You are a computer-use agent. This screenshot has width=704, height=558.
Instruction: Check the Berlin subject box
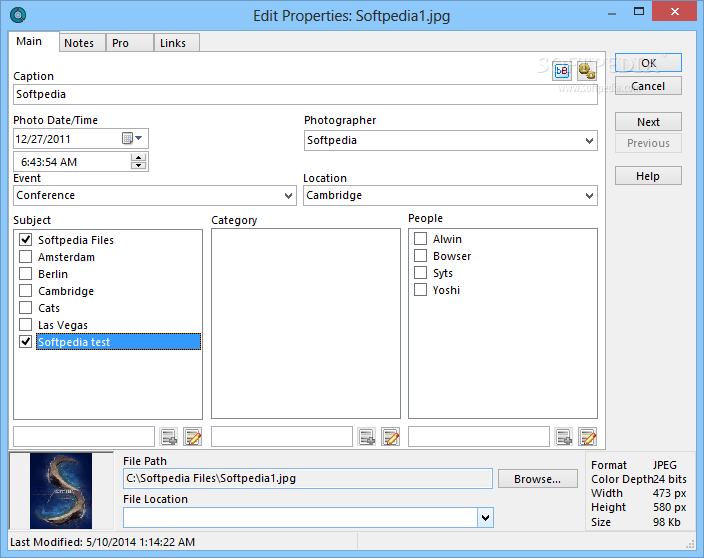pyautogui.click(x=26, y=274)
